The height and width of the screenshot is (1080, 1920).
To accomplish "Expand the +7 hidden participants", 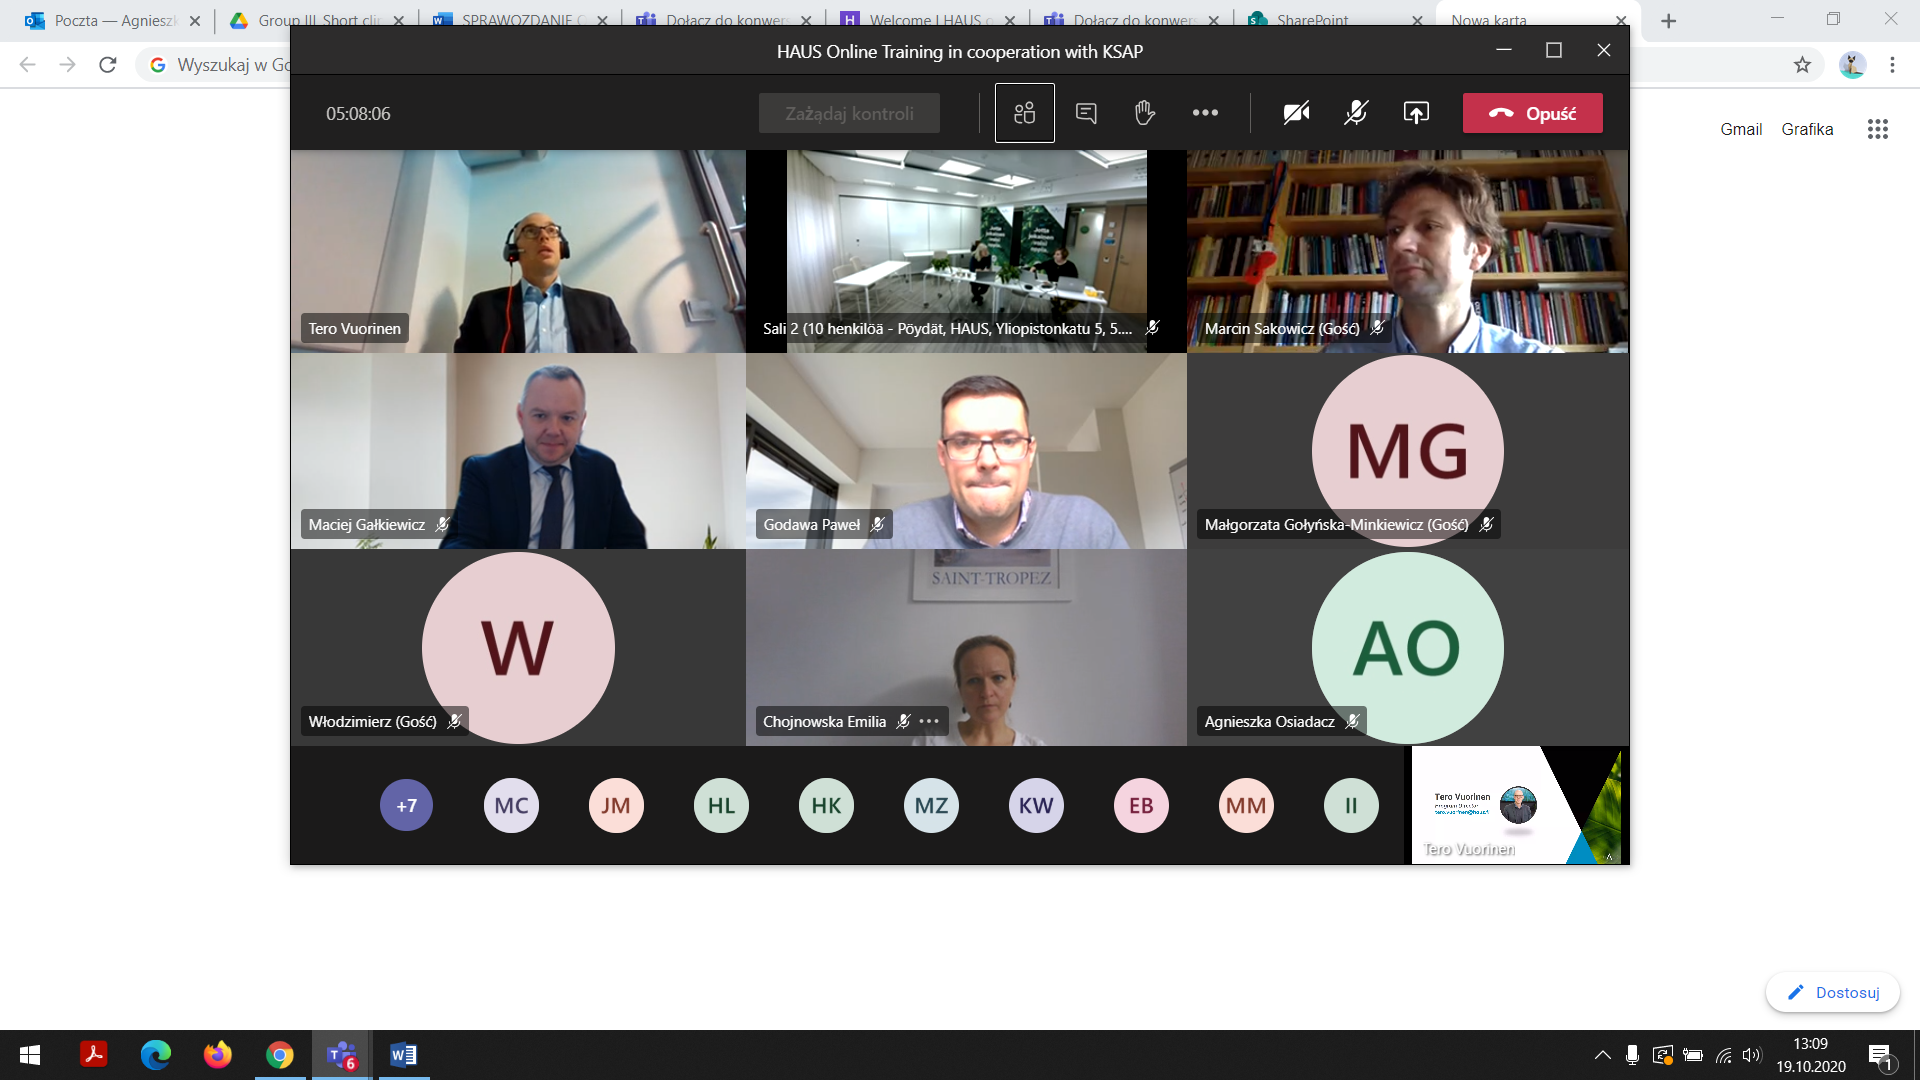I will (406, 805).
